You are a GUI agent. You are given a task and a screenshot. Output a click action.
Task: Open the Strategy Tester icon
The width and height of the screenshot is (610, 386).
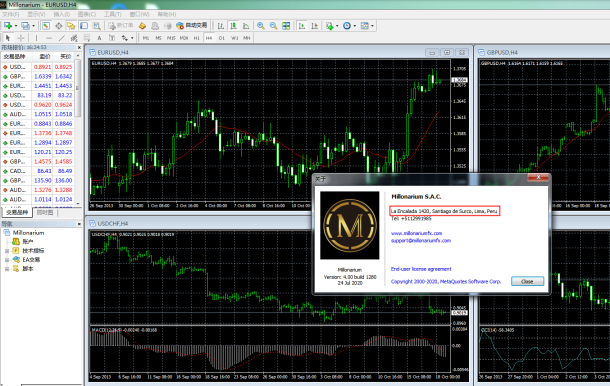(97, 26)
